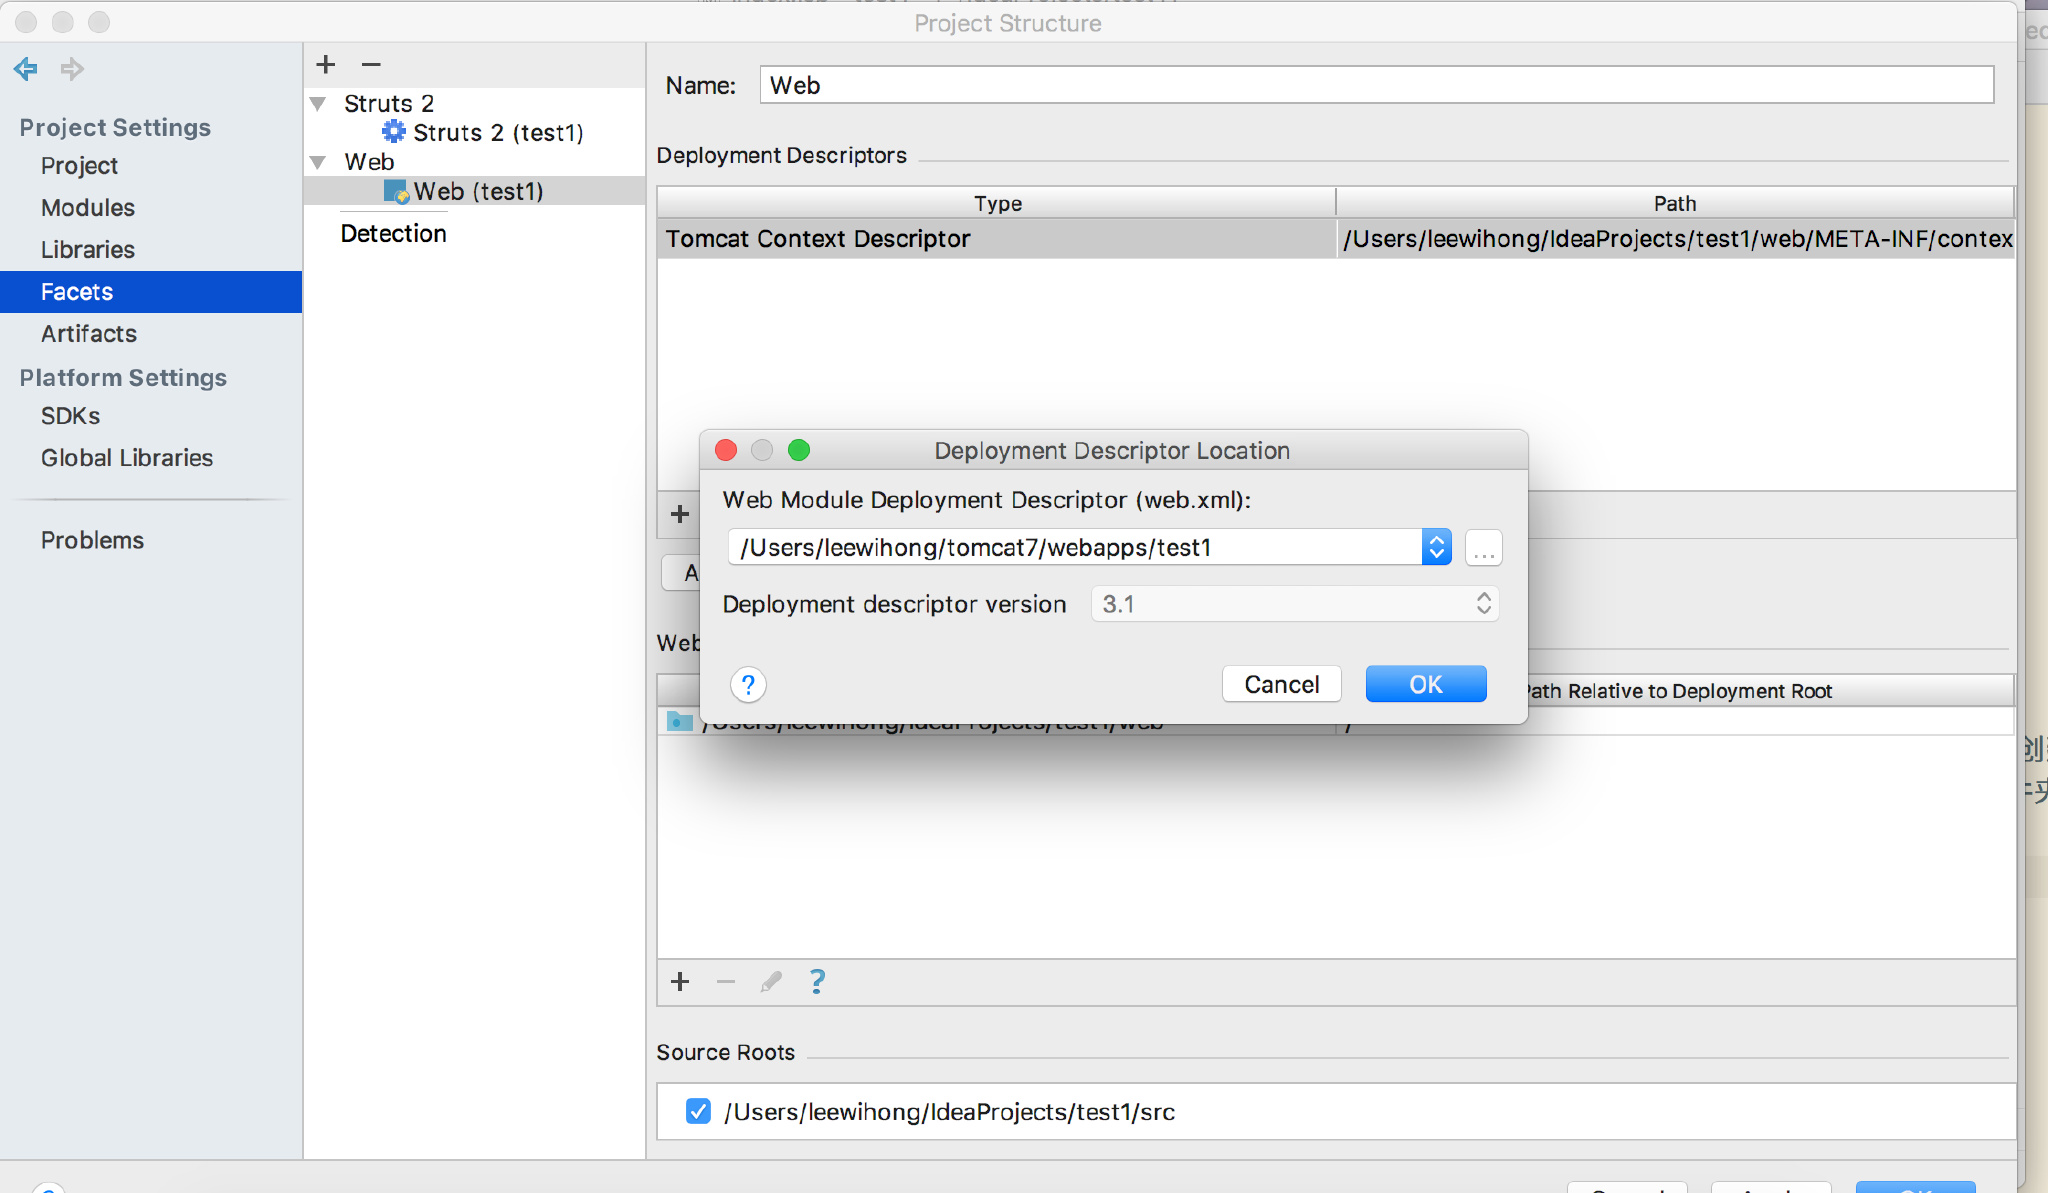Remove selected facet with minus icon
2048x1193 pixels.
pyautogui.click(x=371, y=65)
